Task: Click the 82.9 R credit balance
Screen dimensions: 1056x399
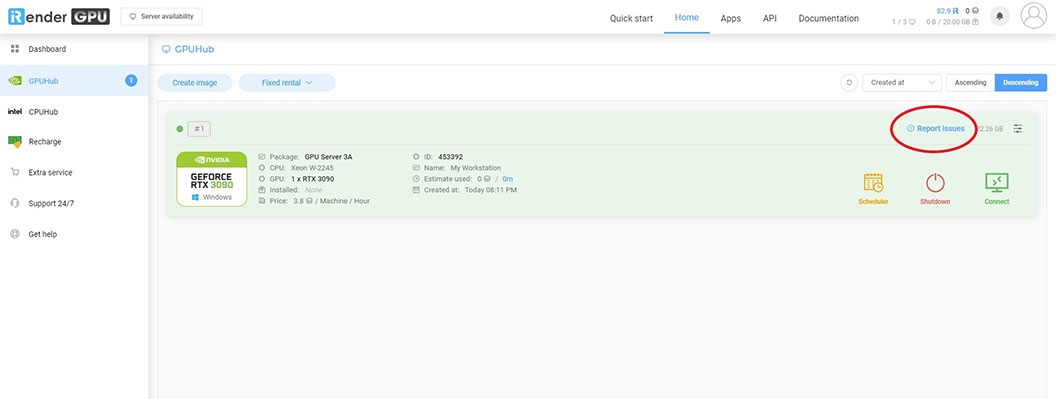Action: [x=948, y=11]
